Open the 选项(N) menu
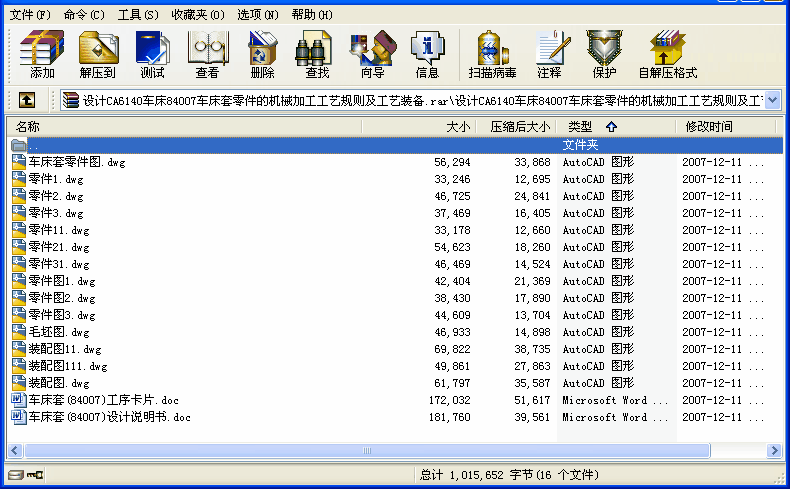790x489 pixels. click(258, 15)
